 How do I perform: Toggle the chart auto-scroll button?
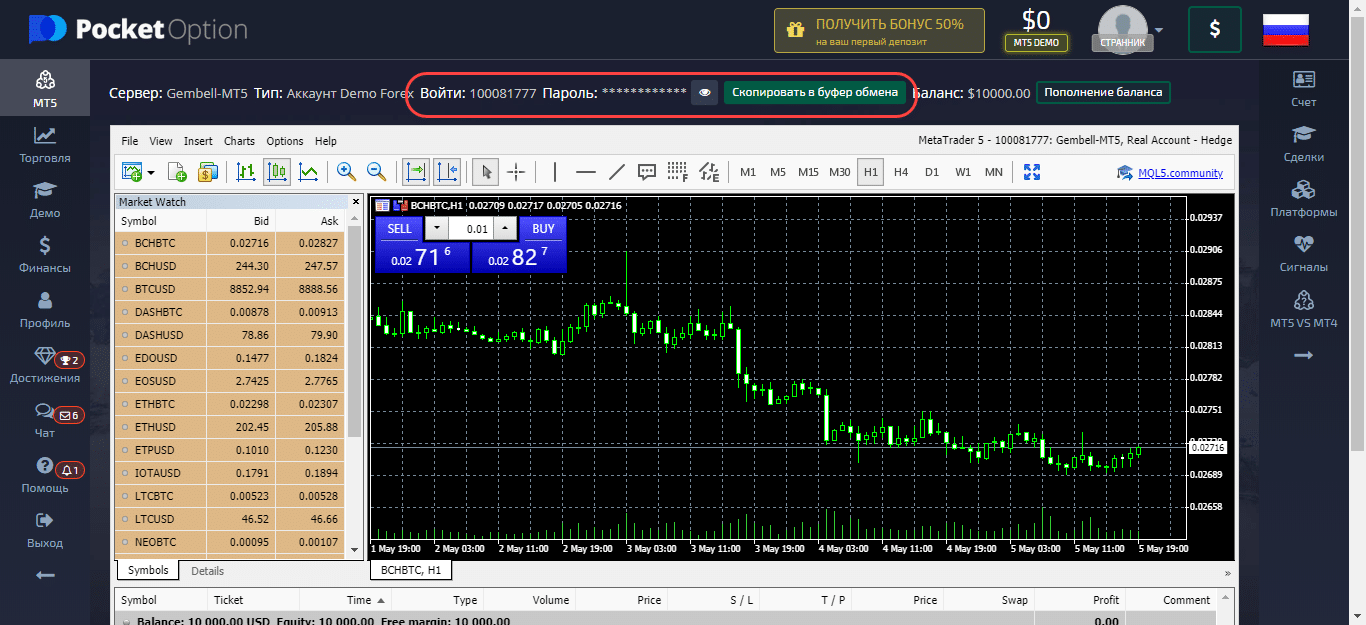coord(415,172)
